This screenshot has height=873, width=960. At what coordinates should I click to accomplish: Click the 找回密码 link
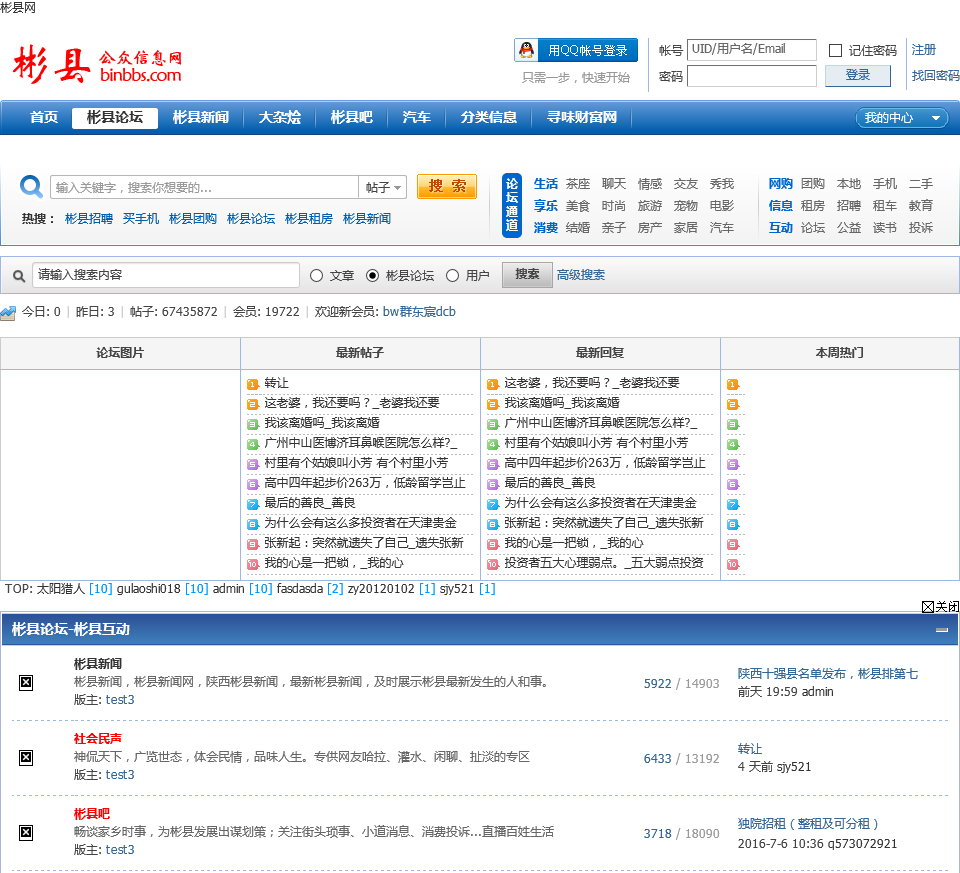pyautogui.click(x=936, y=76)
